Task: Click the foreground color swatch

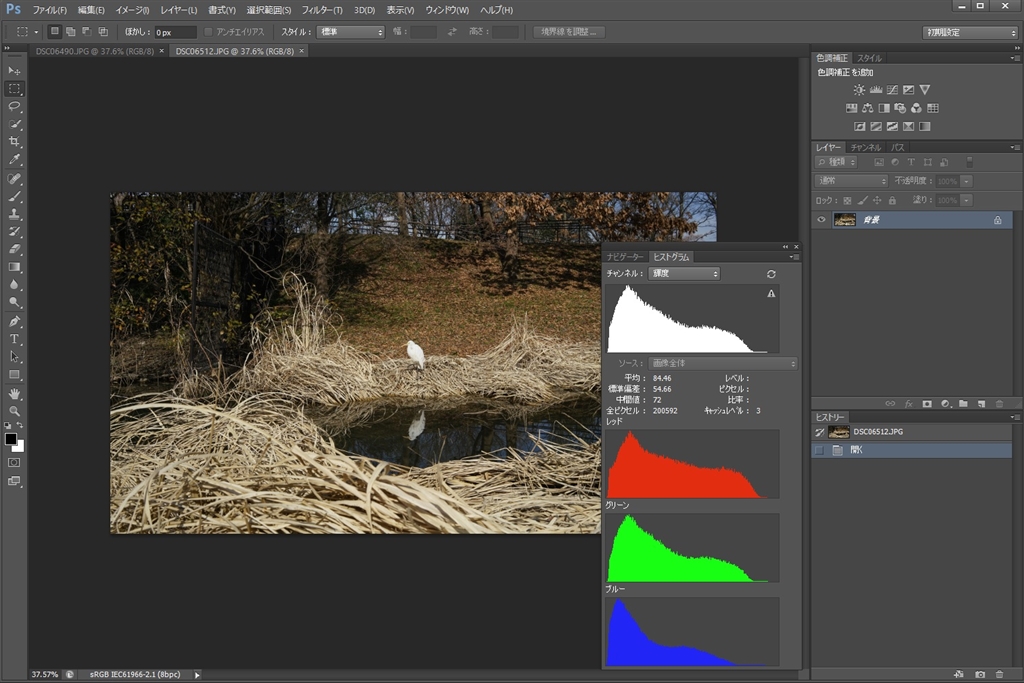Action: (10, 439)
